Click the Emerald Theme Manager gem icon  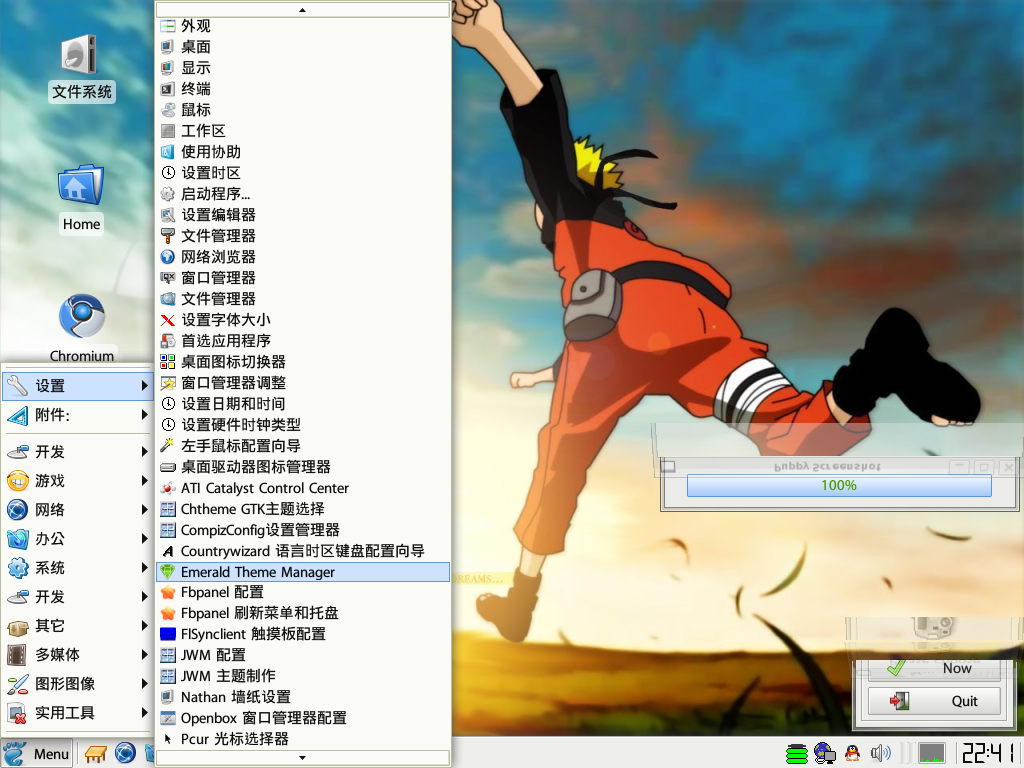coord(168,572)
